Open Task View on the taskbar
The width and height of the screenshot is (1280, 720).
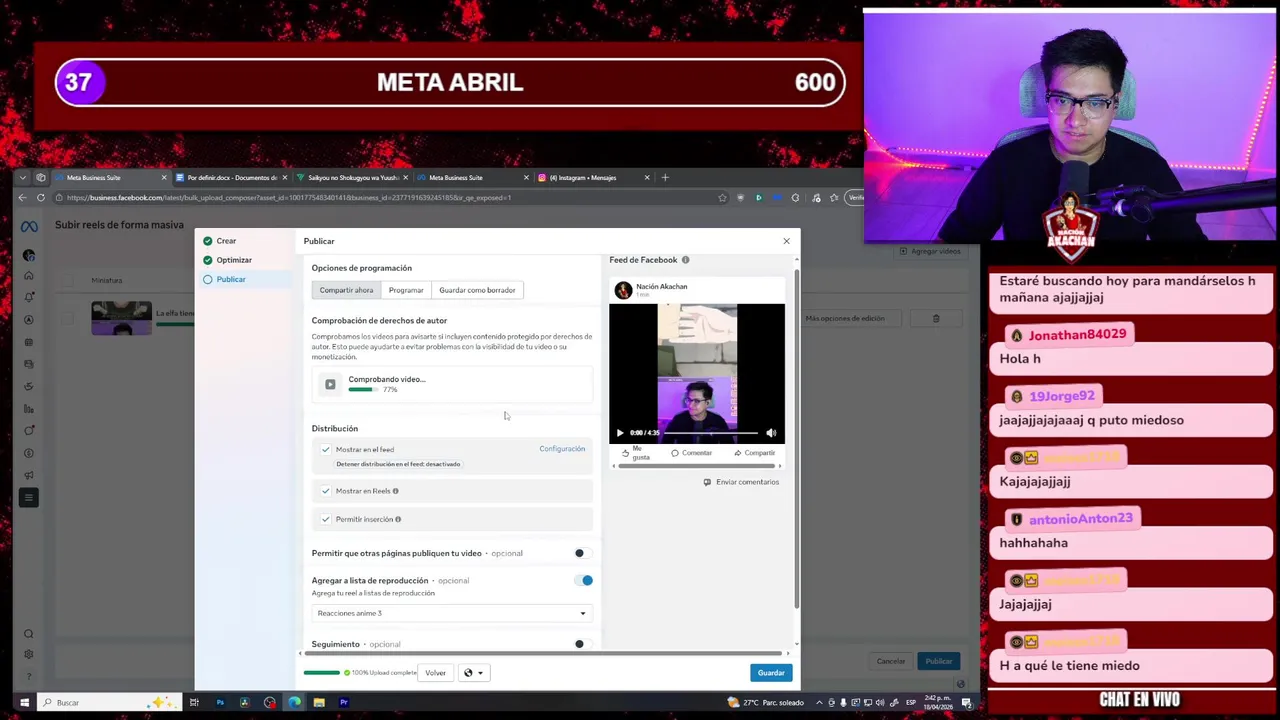click(x=194, y=703)
